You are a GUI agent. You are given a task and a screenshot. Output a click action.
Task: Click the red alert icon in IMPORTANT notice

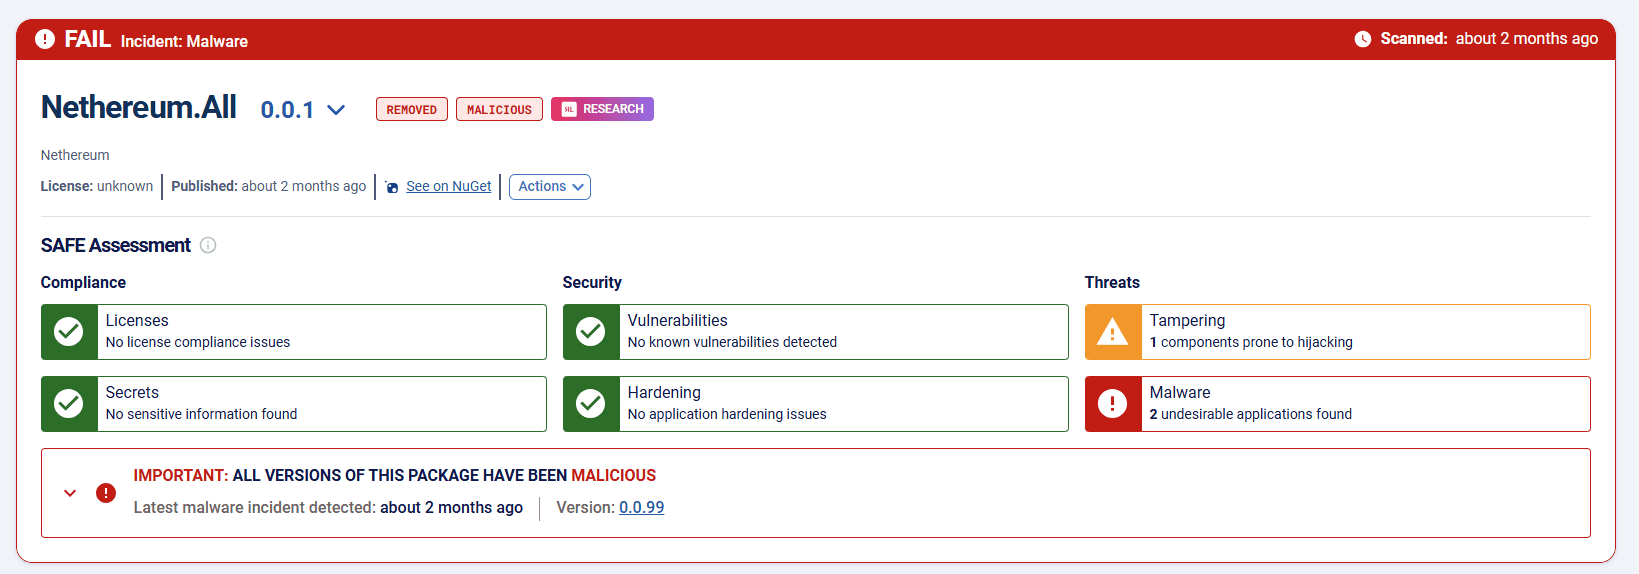(x=106, y=493)
